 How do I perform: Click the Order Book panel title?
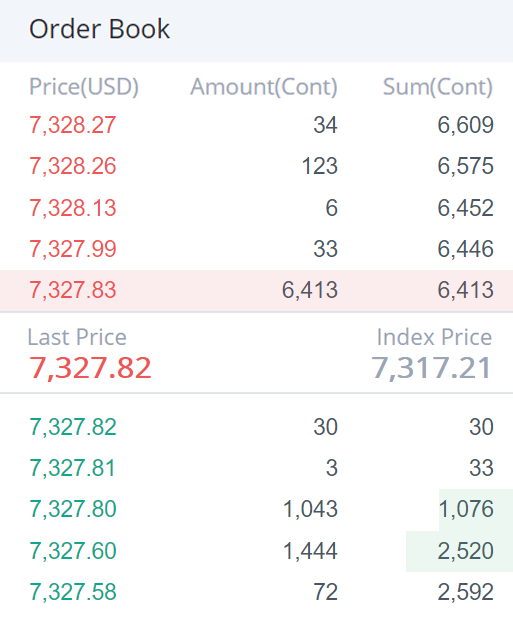[x=99, y=29]
